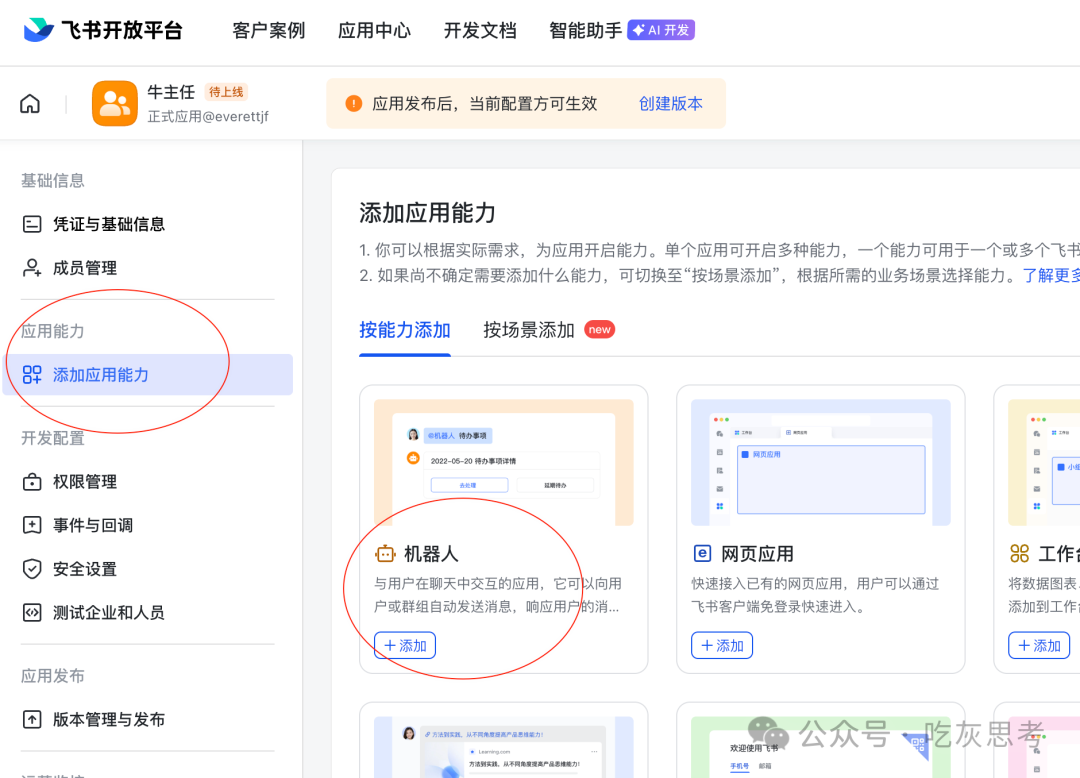This screenshot has height=778, width=1080.
Task: Click the 机器人 card title
Action: 431,554
